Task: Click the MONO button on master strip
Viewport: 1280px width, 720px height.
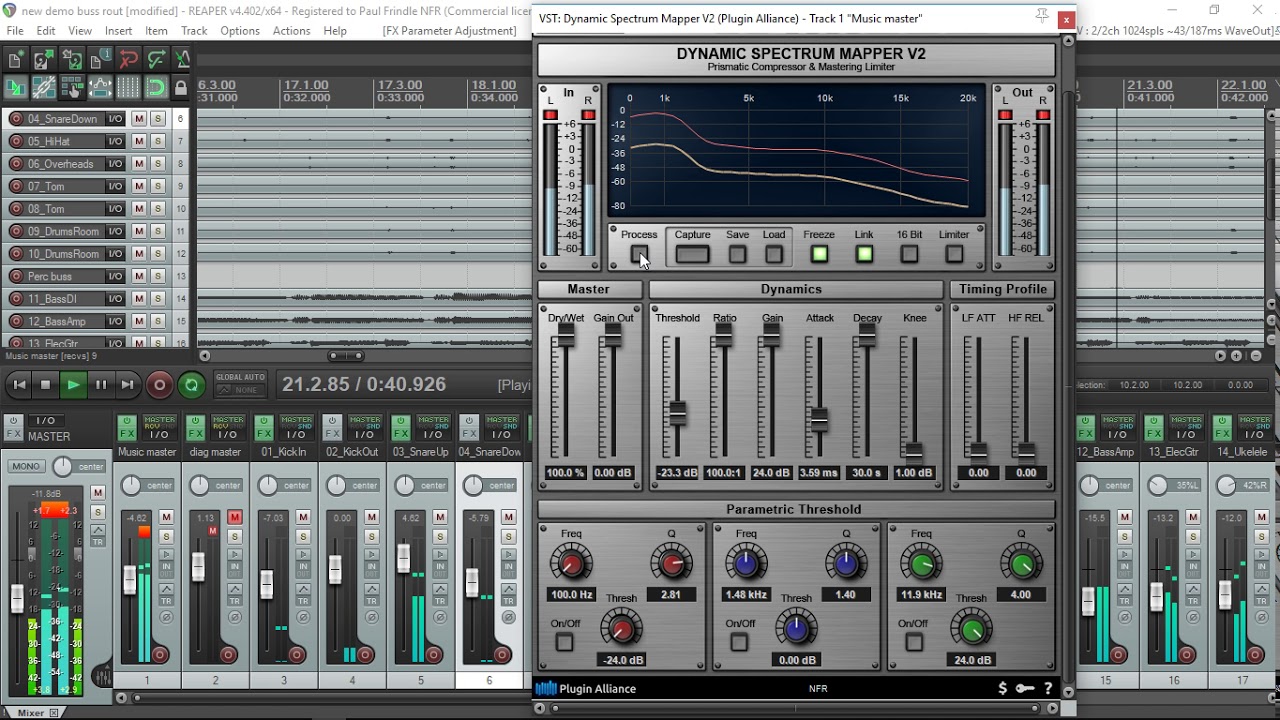Action: click(25, 466)
